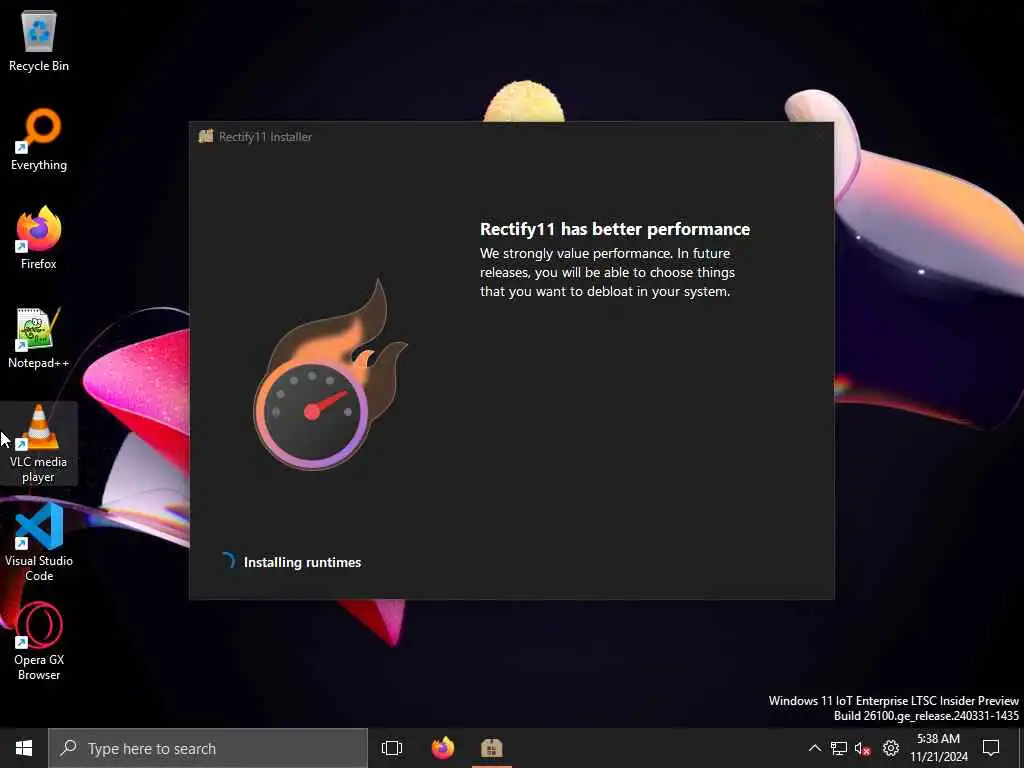Viewport: 1024px width, 768px height.
Task: Click the 'Rectify11 has better performance' heading
Action: click(x=615, y=229)
